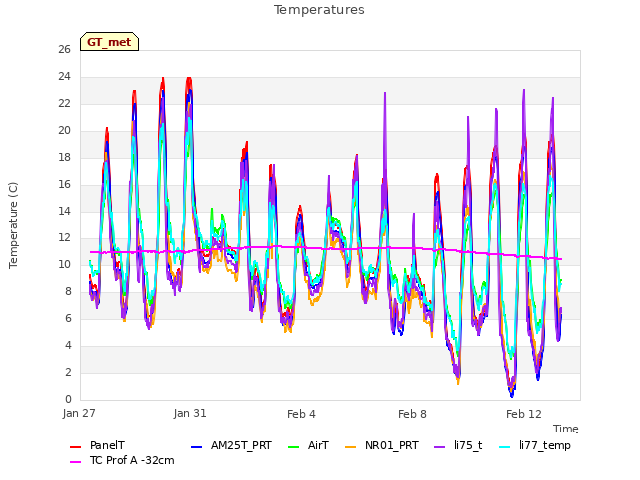The width and height of the screenshot is (640, 480).
Task: Click the Jan 27 x-axis tick label
Action: click(79, 413)
